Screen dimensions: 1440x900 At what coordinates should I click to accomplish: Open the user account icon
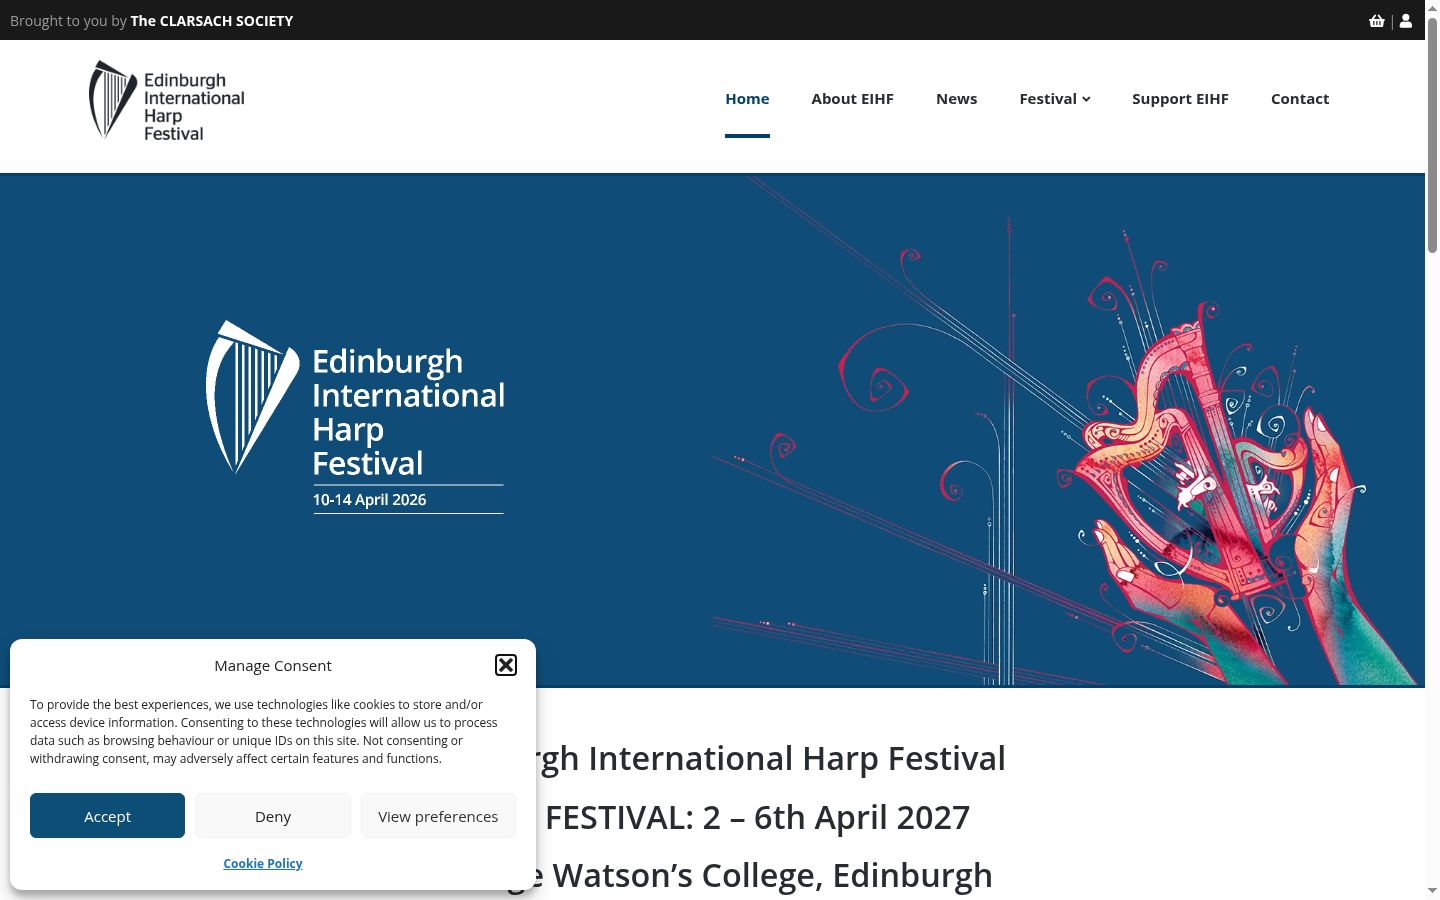(x=1406, y=20)
